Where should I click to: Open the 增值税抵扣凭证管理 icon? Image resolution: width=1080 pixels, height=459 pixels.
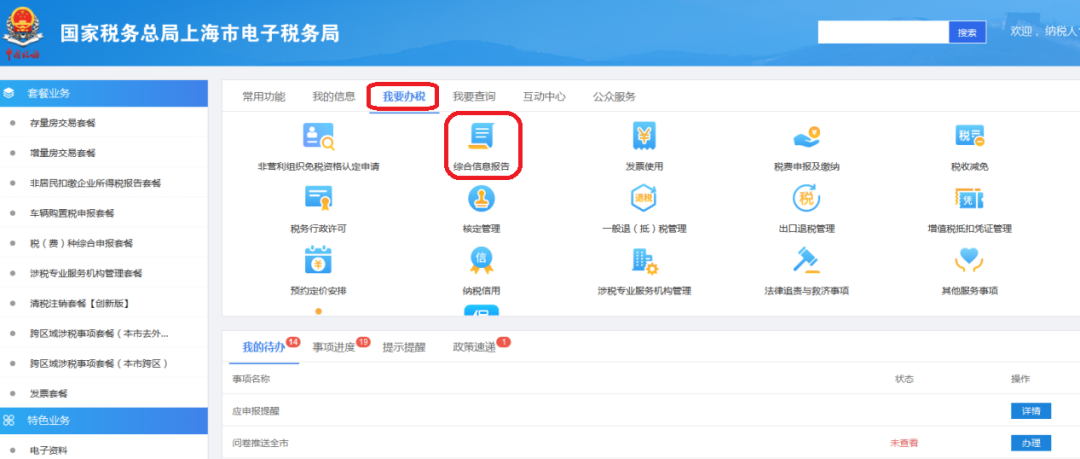pyautogui.click(x=969, y=198)
